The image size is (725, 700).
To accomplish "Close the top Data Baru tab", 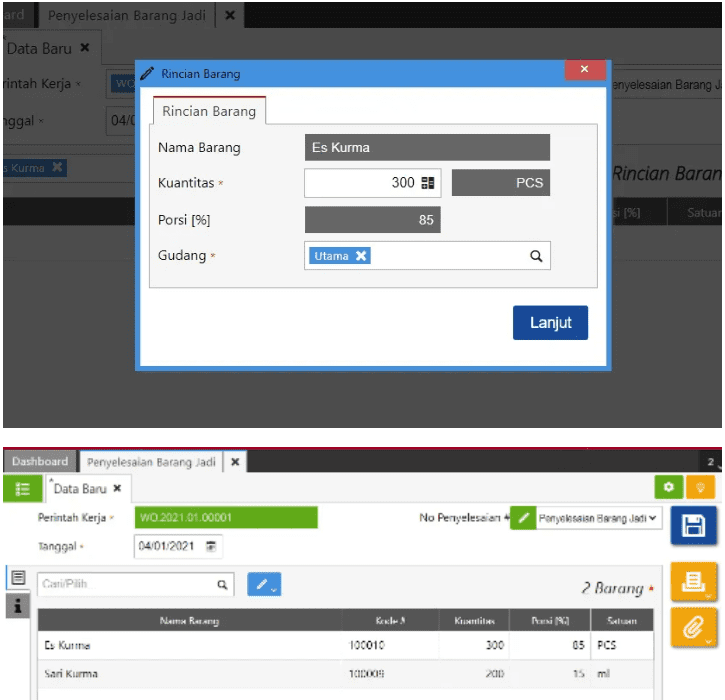I will (x=85, y=48).
